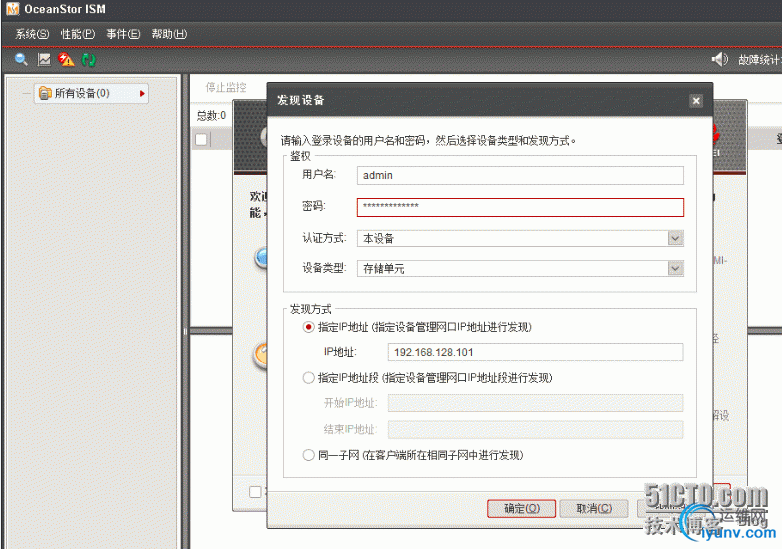Image resolution: width=782 pixels, height=549 pixels.
Task: Click the discover device magnifier toolbar icon
Action: tap(21, 59)
